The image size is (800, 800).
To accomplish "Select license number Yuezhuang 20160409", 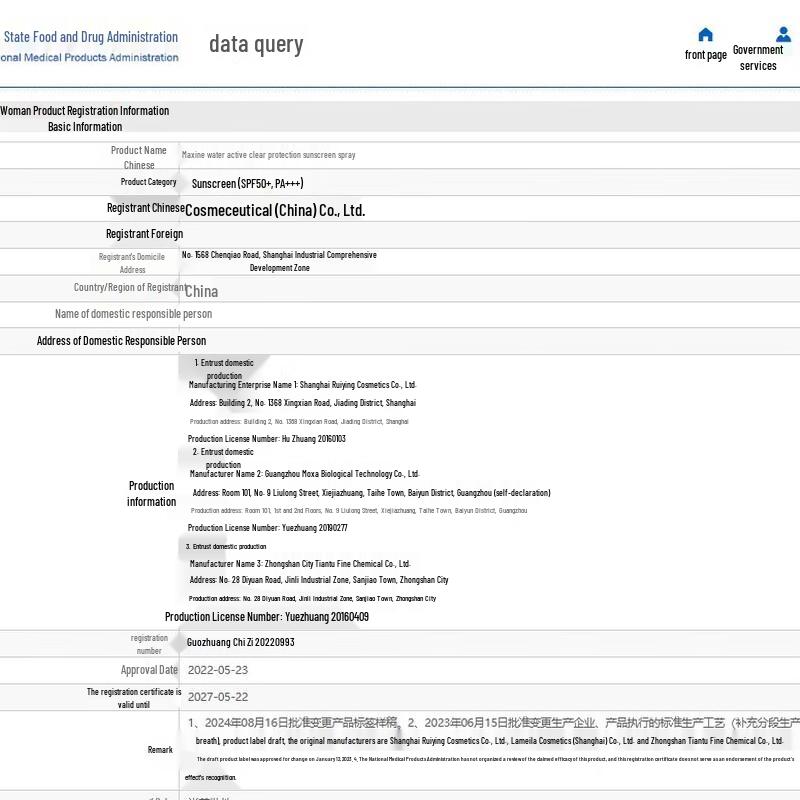I will (x=266, y=617).
